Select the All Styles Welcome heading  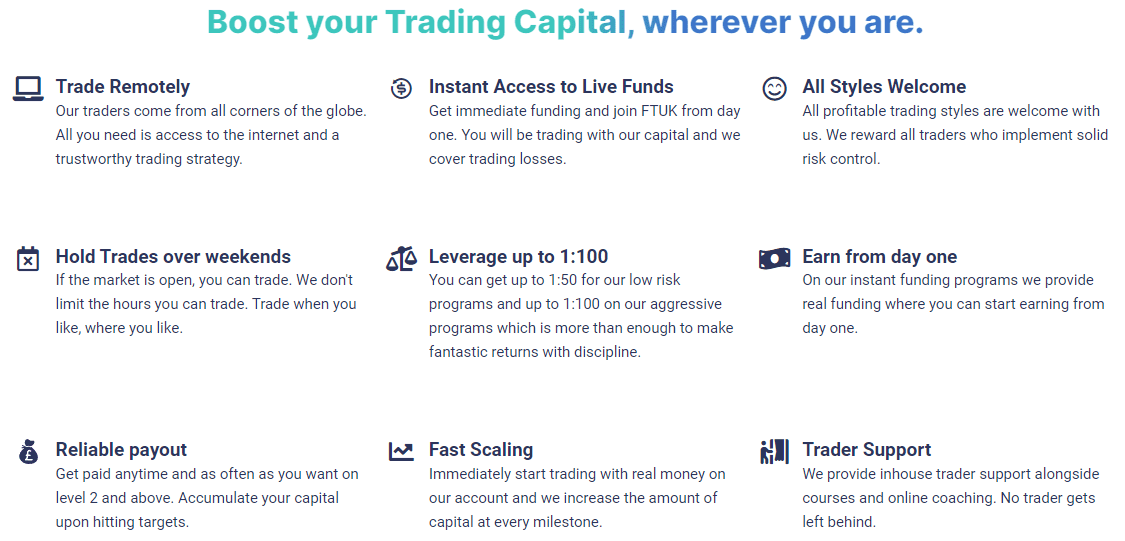pos(884,87)
